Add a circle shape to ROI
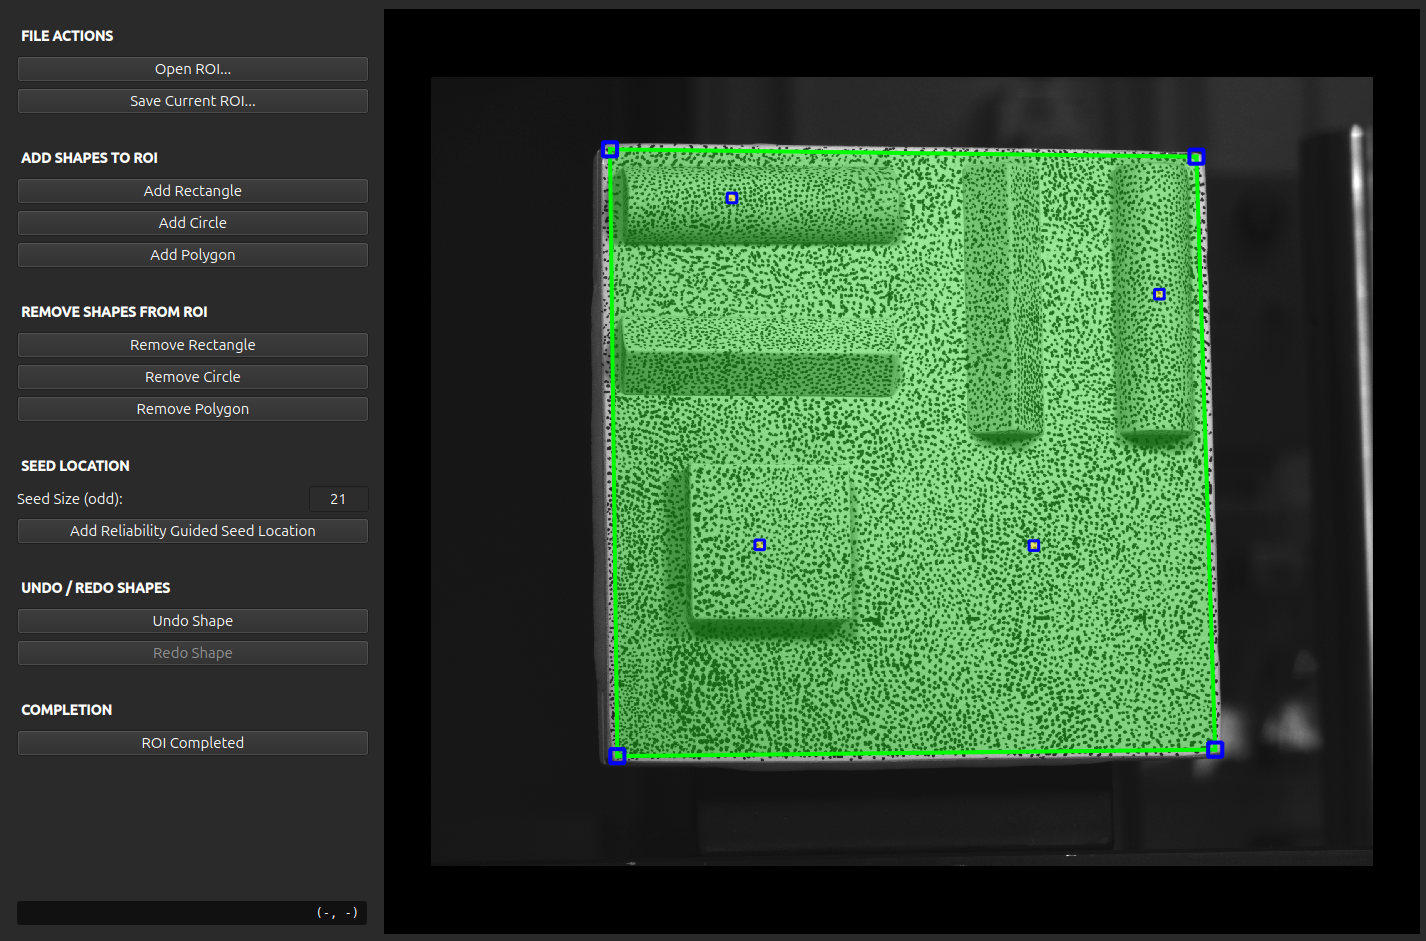The image size is (1426, 941). 193,223
